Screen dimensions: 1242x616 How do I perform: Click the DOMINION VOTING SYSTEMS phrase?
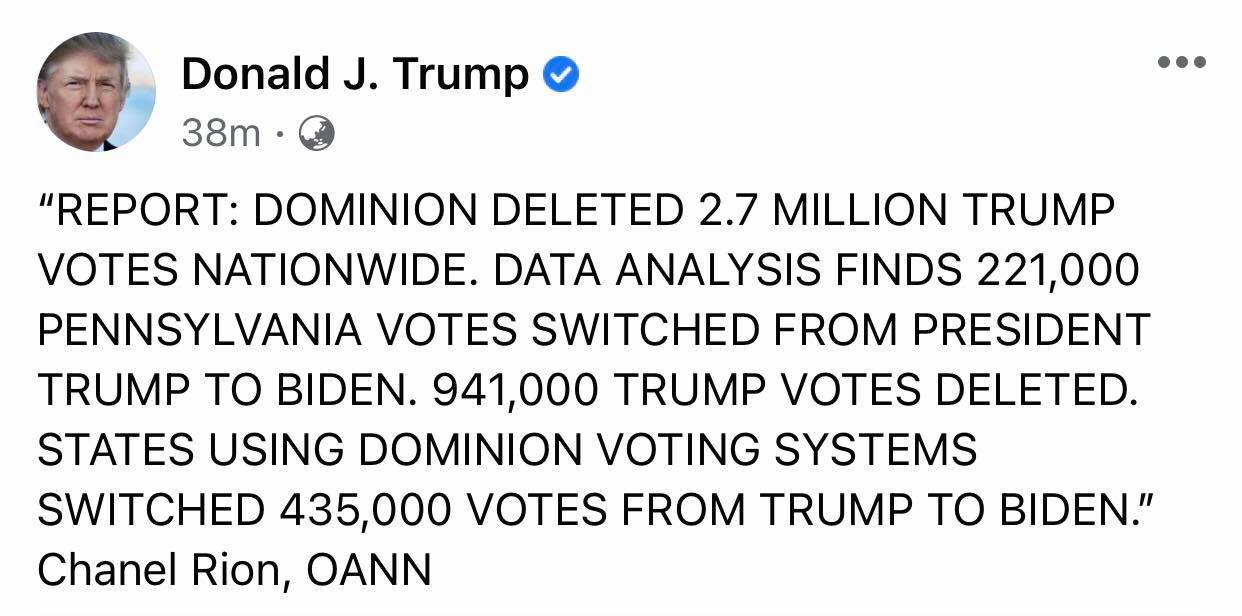[666, 449]
